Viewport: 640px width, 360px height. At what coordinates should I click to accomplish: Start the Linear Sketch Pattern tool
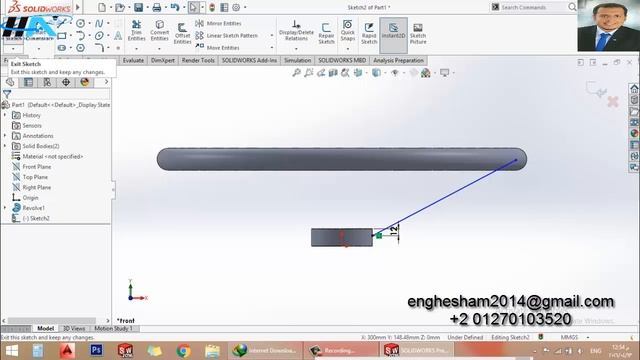(227, 36)
